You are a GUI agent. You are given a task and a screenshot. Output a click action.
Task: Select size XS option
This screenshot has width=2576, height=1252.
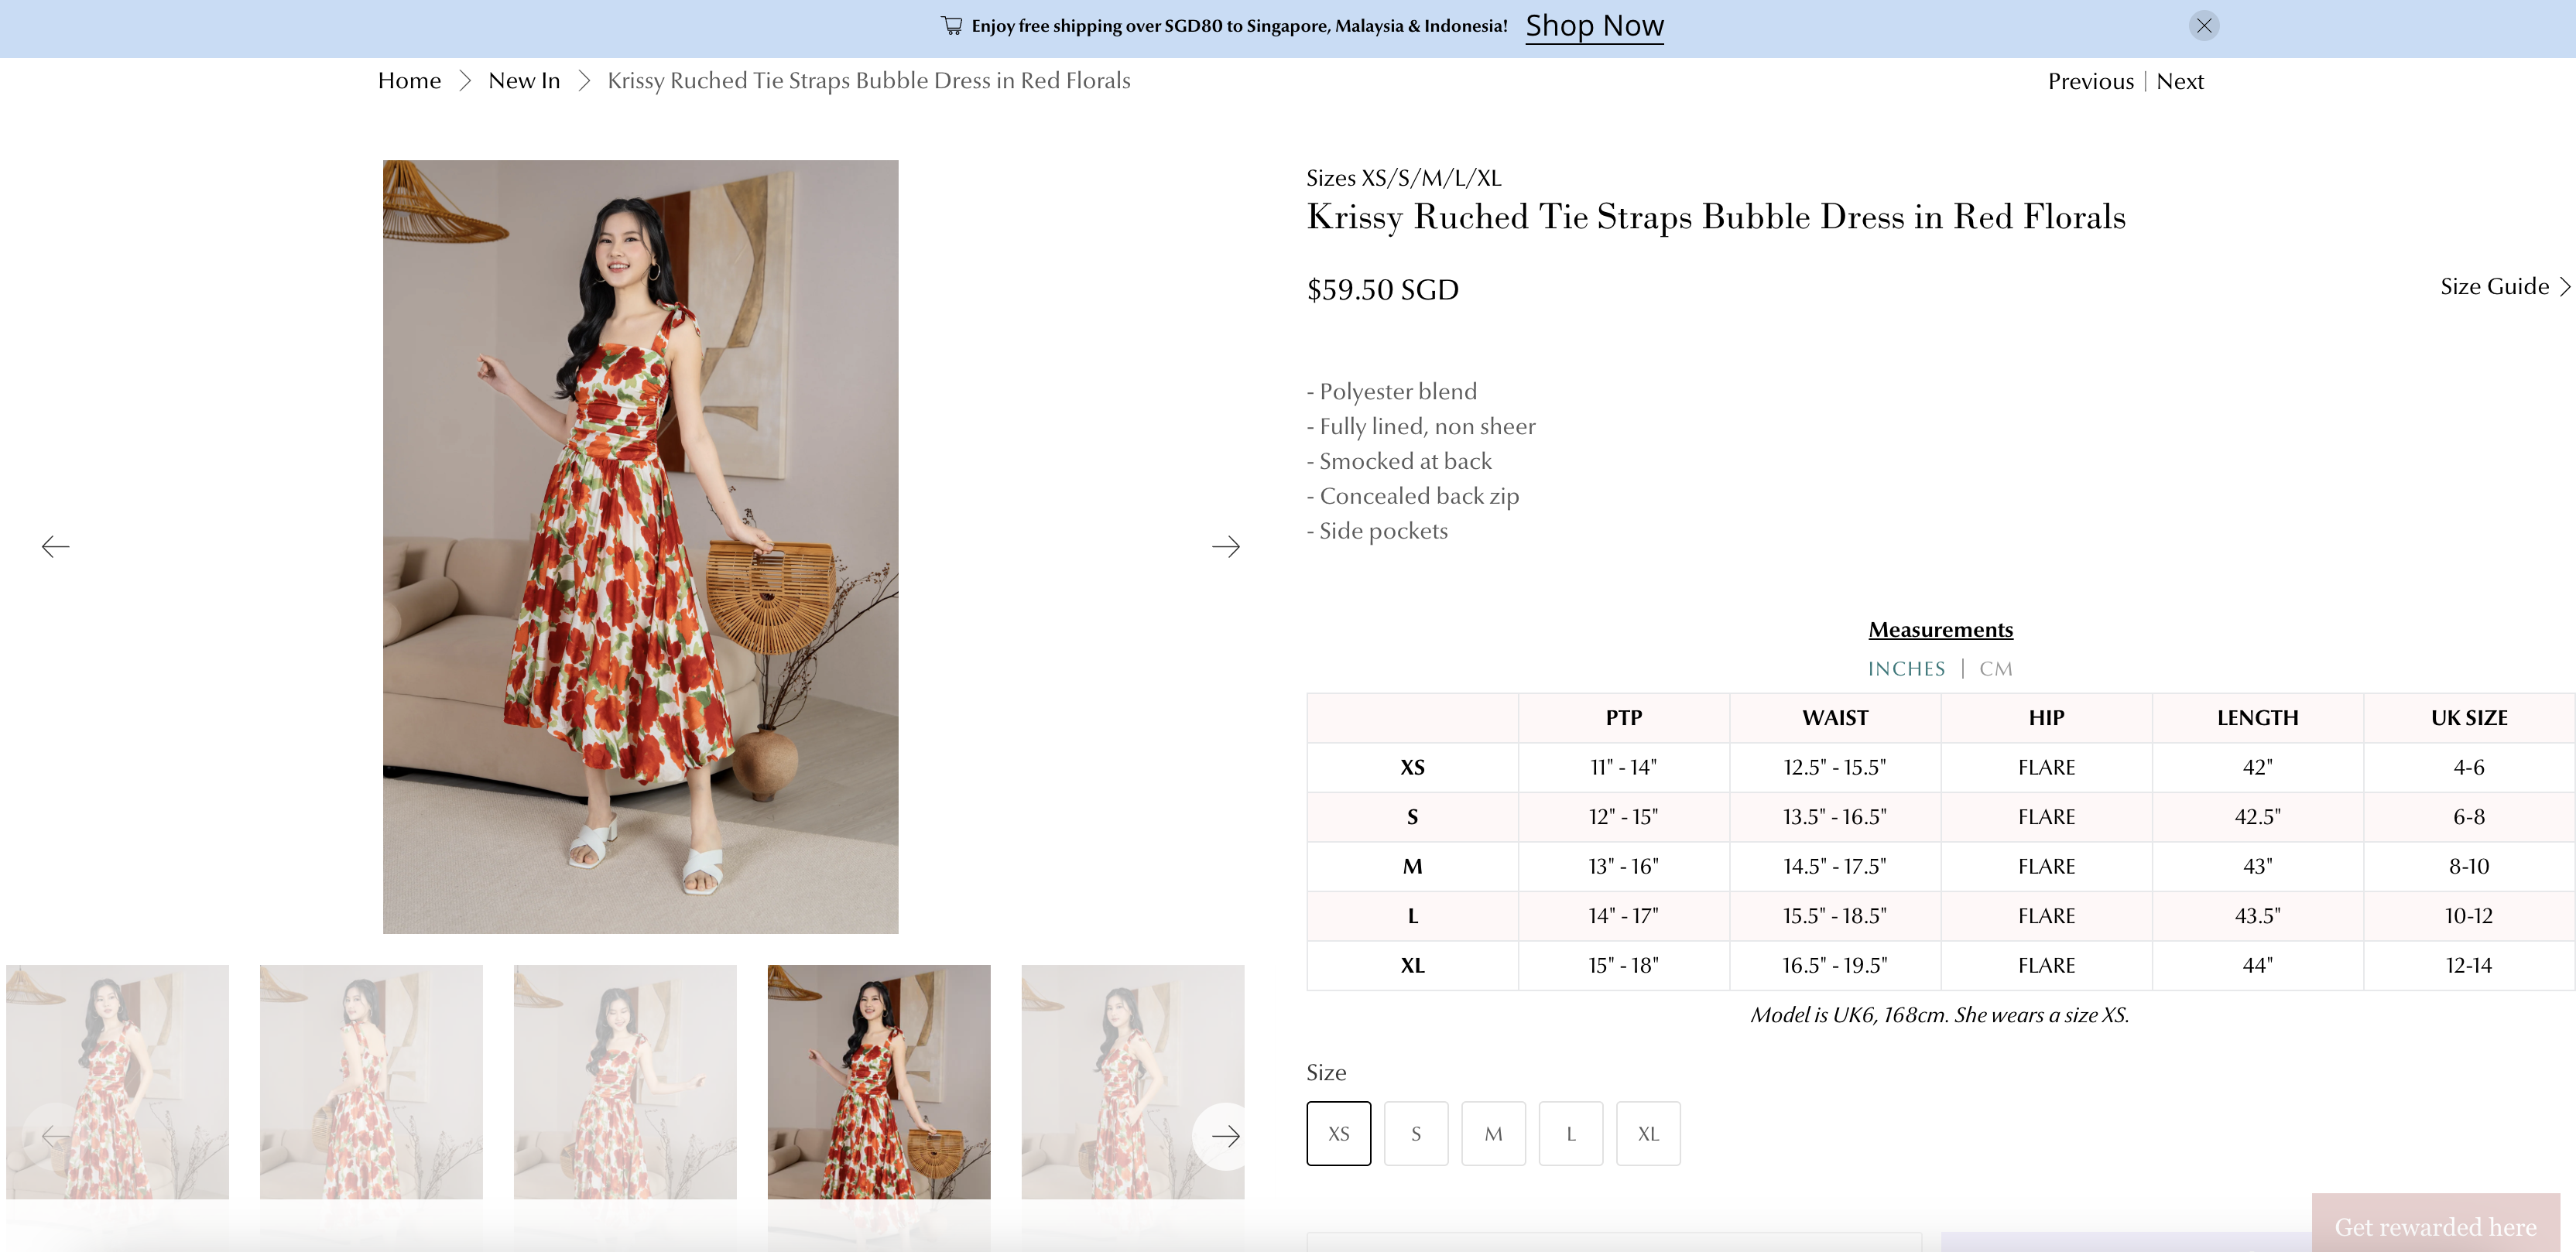pos(1338,1133)
